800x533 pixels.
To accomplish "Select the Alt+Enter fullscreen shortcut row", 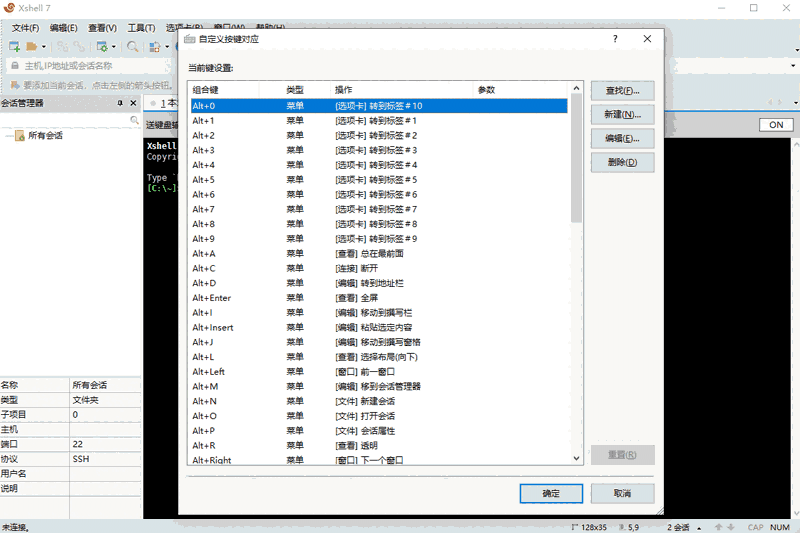I will pyautogui.click(x=379, y=298).
